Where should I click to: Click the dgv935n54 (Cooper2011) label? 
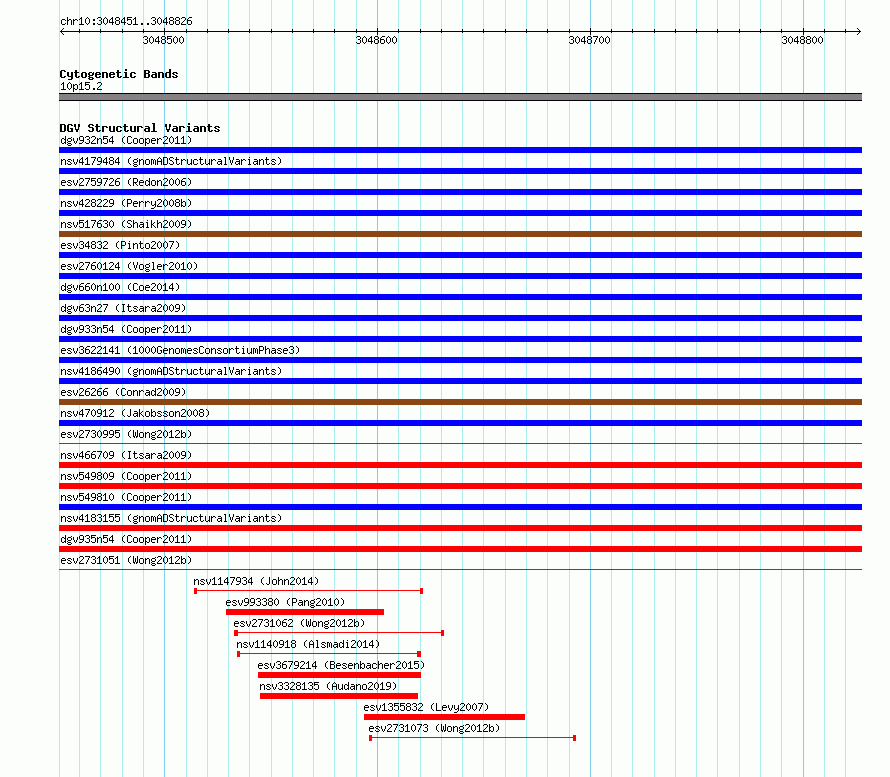(126, 539)
